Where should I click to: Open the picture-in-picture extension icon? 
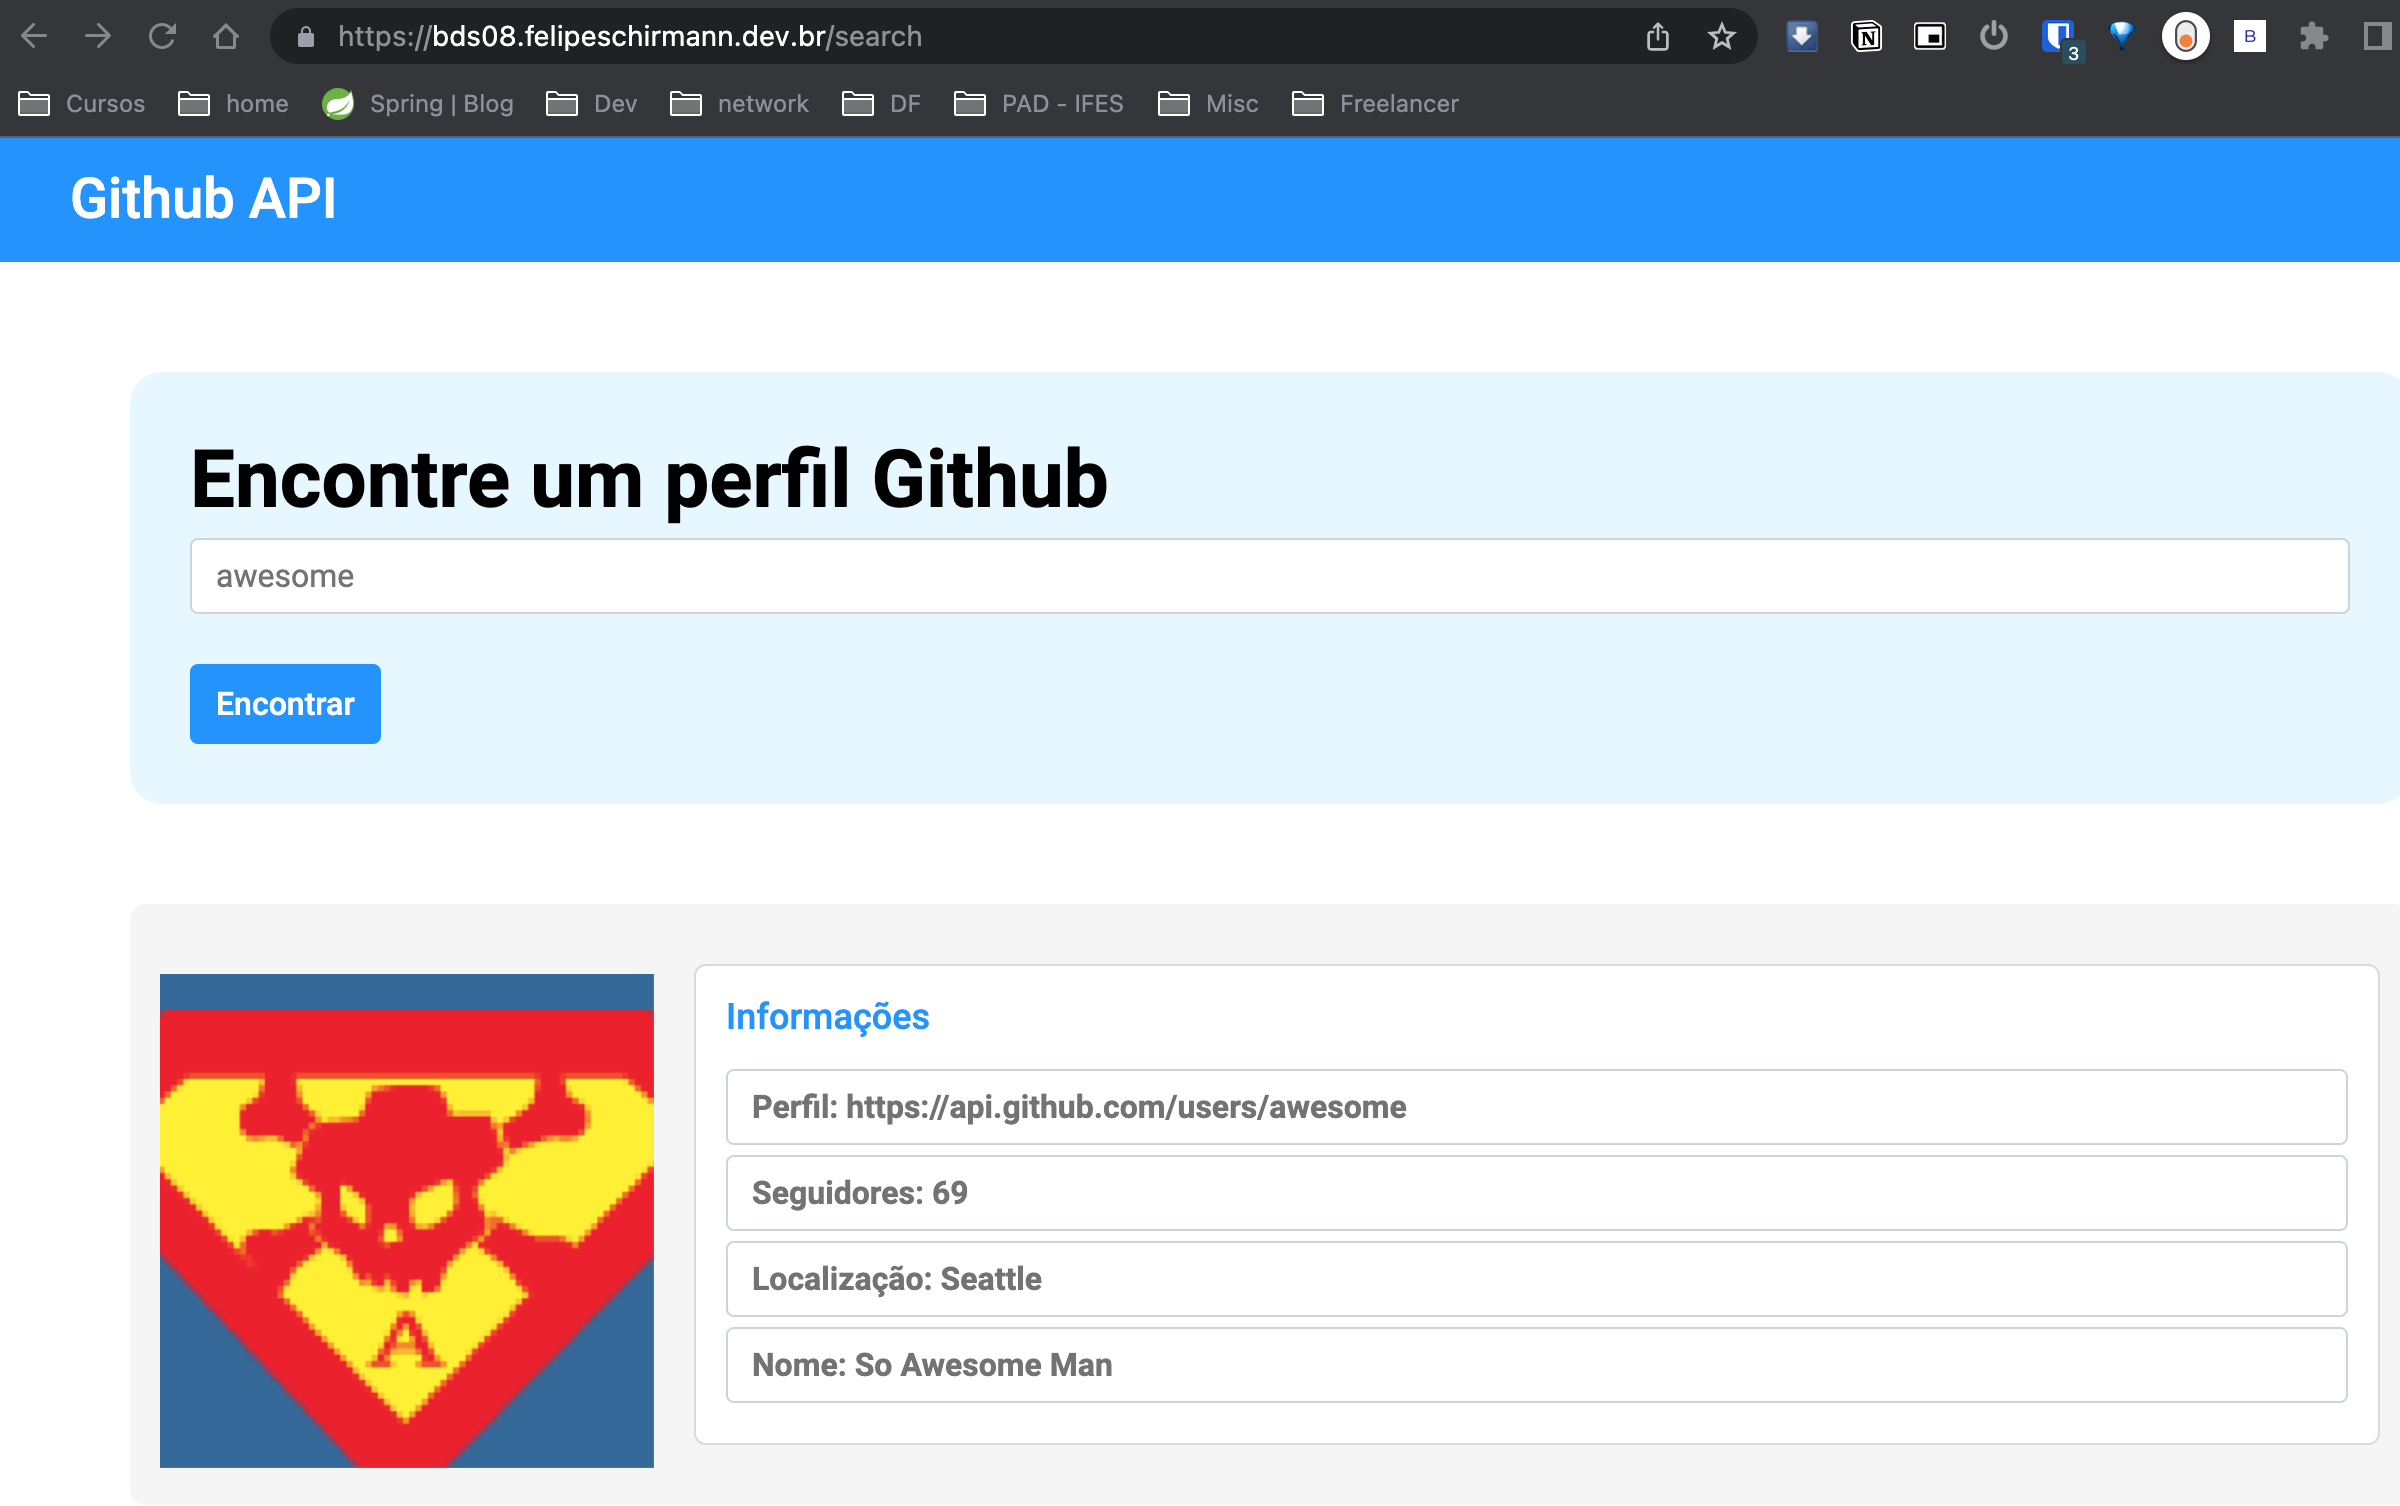tap(1929, 37)
